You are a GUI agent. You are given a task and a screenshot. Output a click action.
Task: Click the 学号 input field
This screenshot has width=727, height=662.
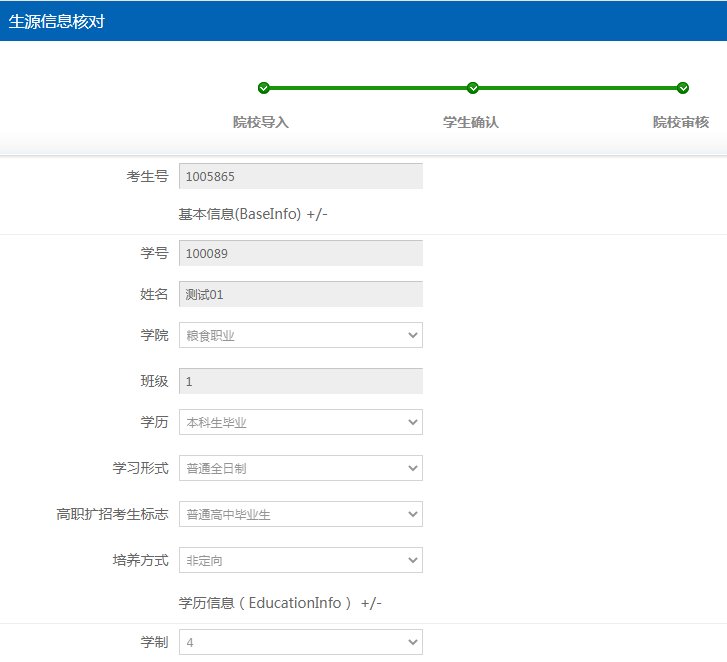click(300, 253)
